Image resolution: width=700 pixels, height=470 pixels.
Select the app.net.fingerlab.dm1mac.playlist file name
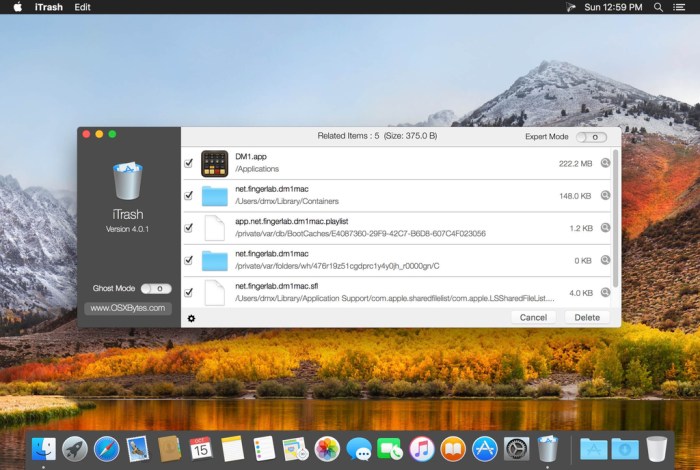pos(292,221)
